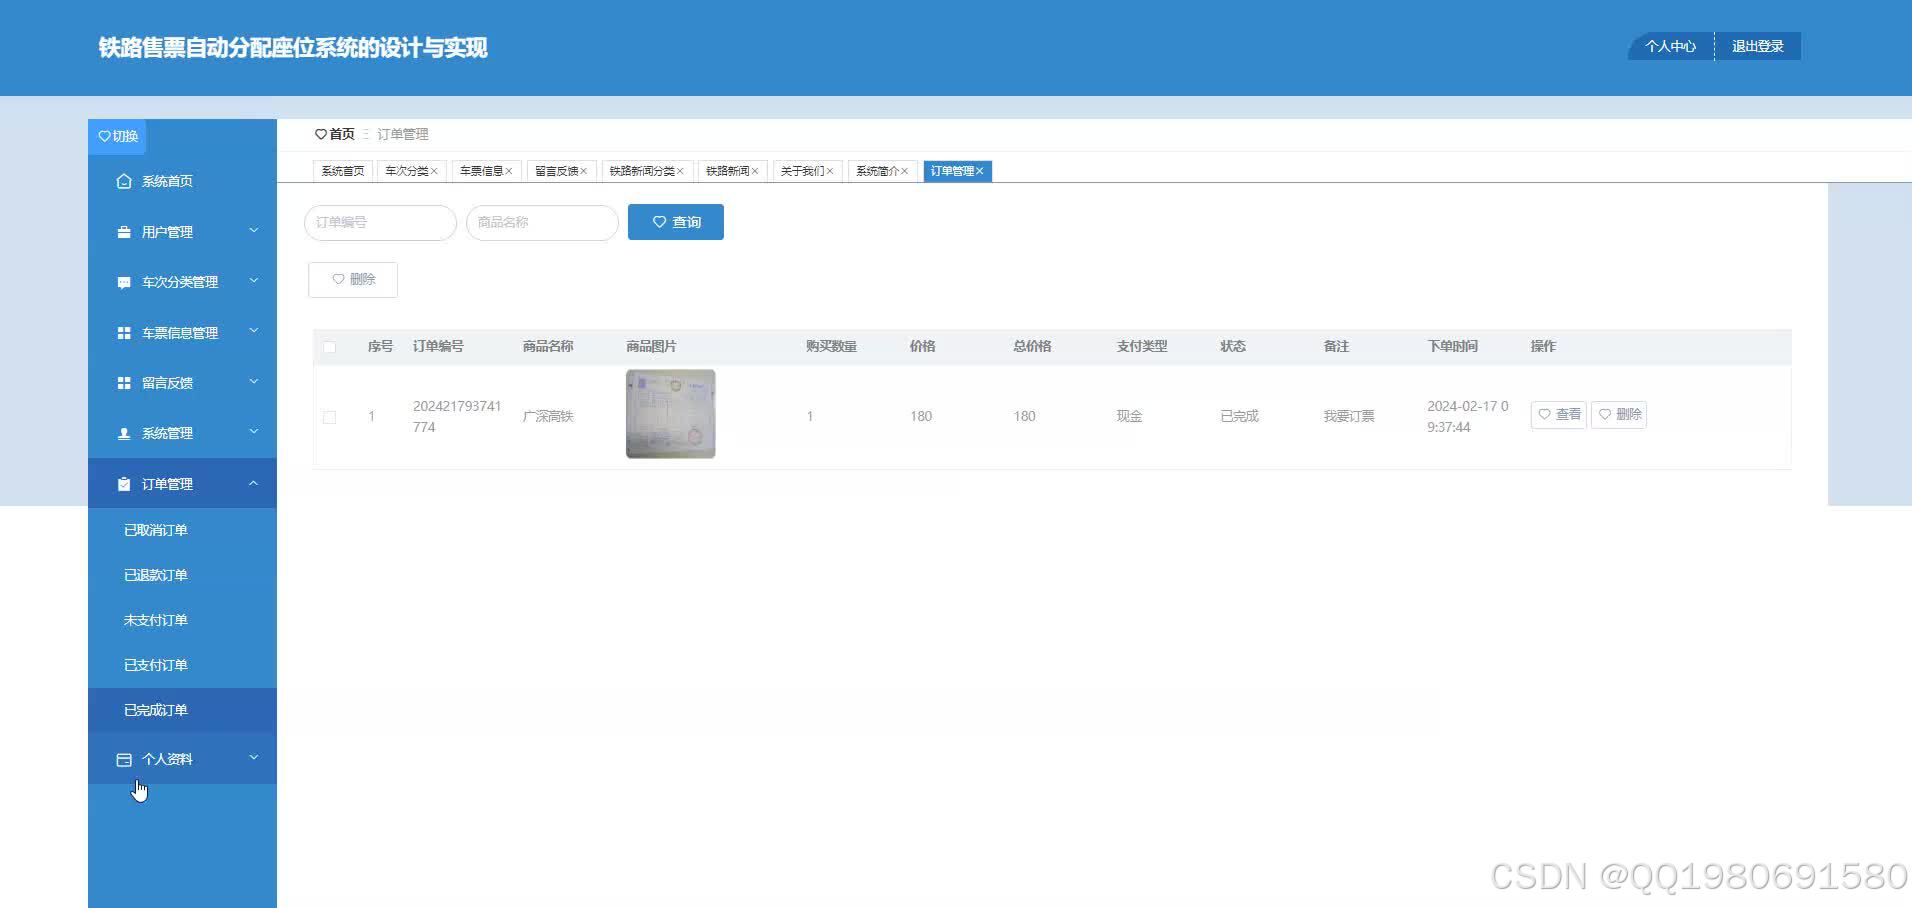This screenshot has height=908, width=1912.
Task: Click 删除 in the 广深高铁 order row
Action: tap(1619, 415)
